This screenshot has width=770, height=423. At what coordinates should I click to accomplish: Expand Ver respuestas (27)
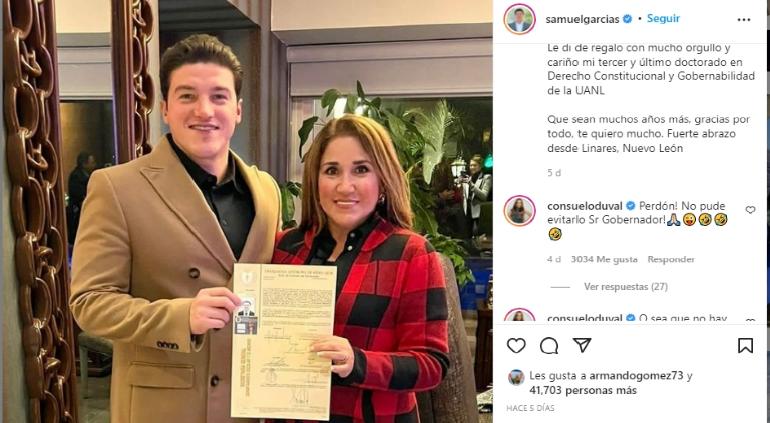tap(626, 287)
